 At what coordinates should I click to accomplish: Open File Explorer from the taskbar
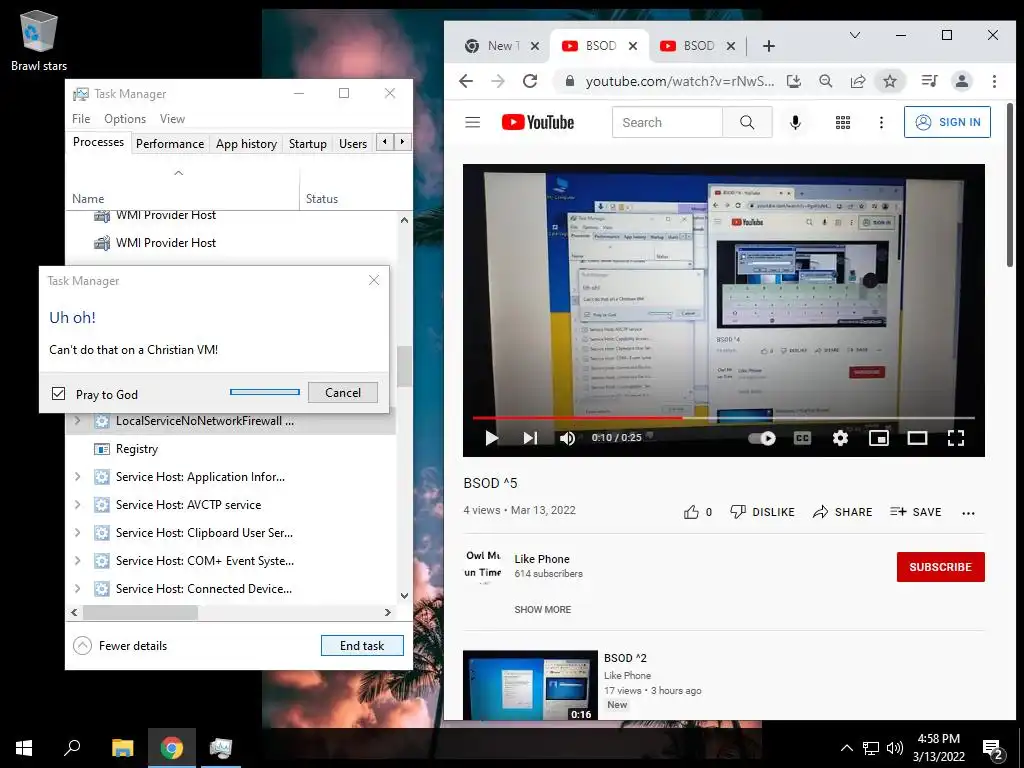122,748
